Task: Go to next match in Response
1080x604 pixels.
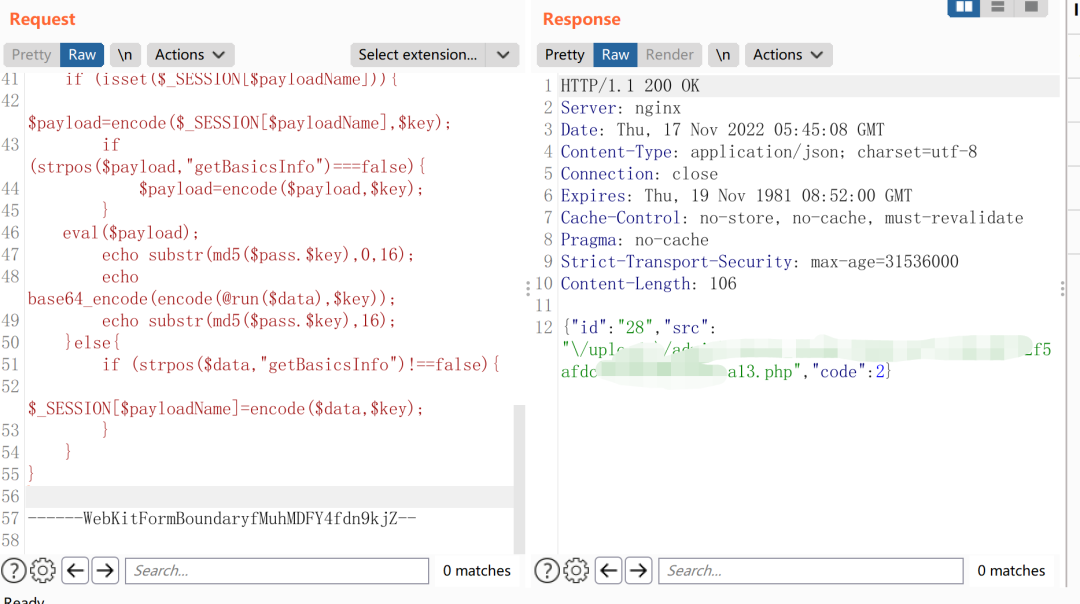Action: tap(638, 570)
